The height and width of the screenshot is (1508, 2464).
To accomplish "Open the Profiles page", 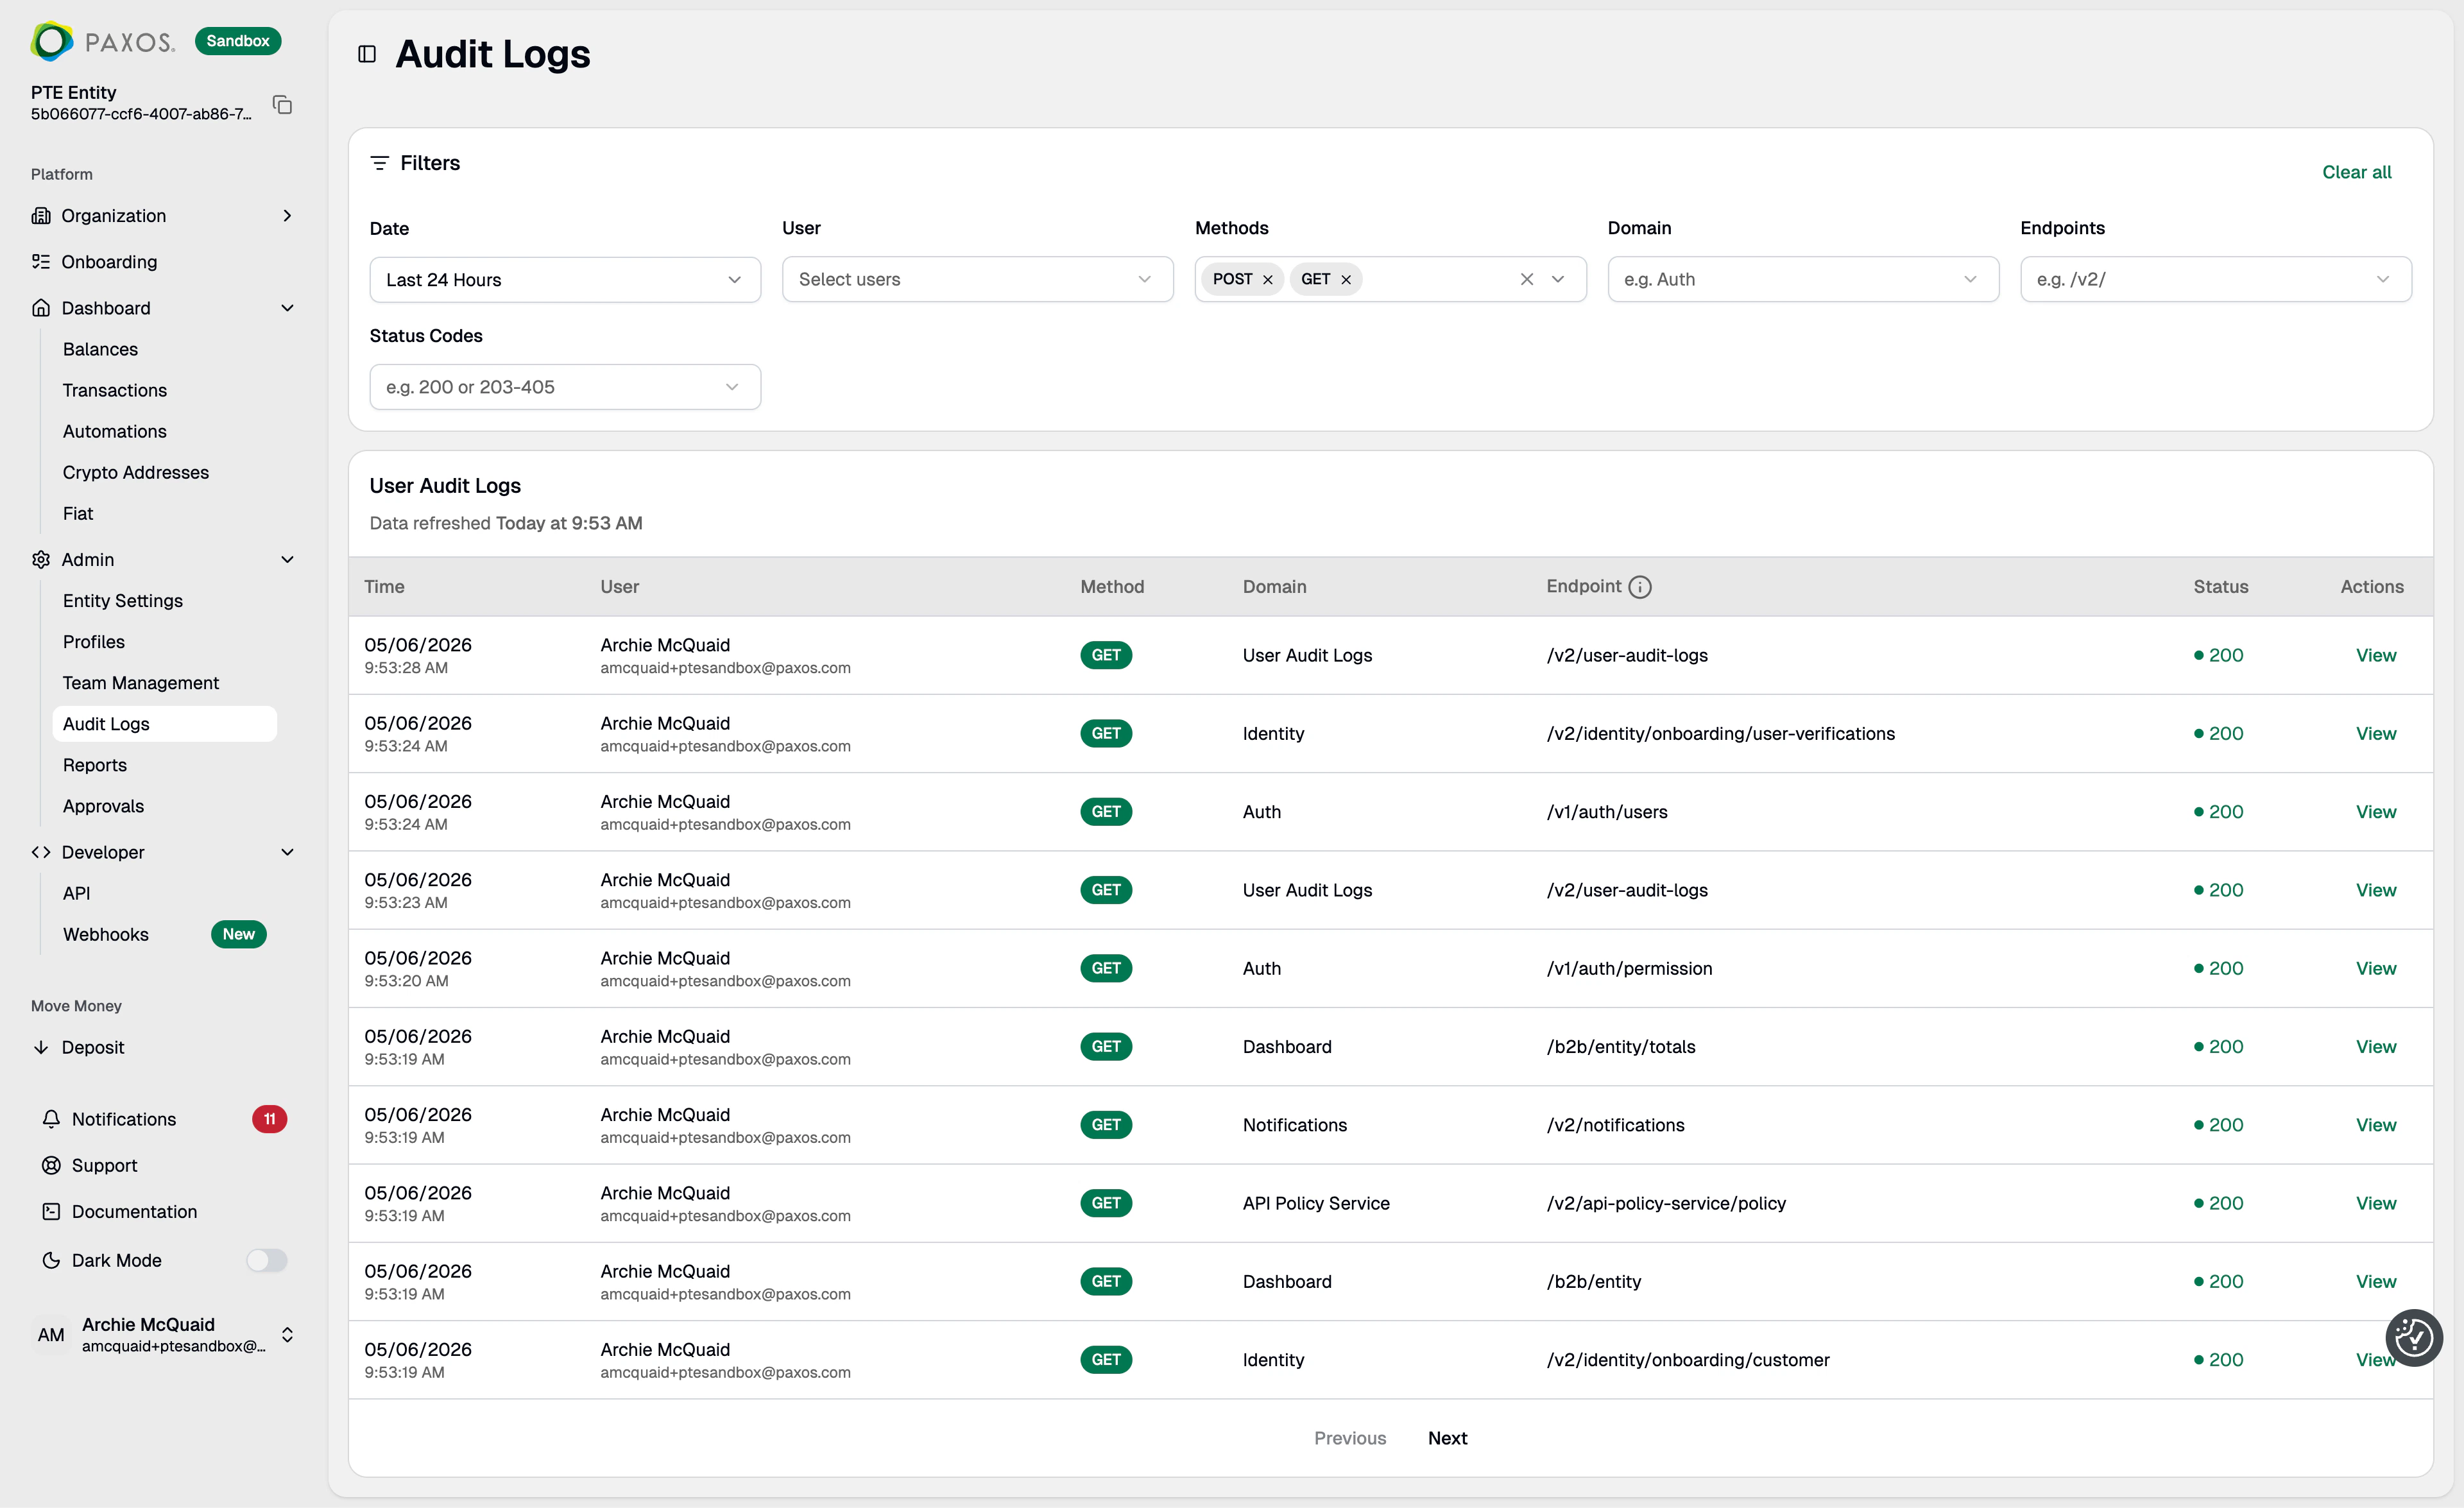I will pos(94,642).
